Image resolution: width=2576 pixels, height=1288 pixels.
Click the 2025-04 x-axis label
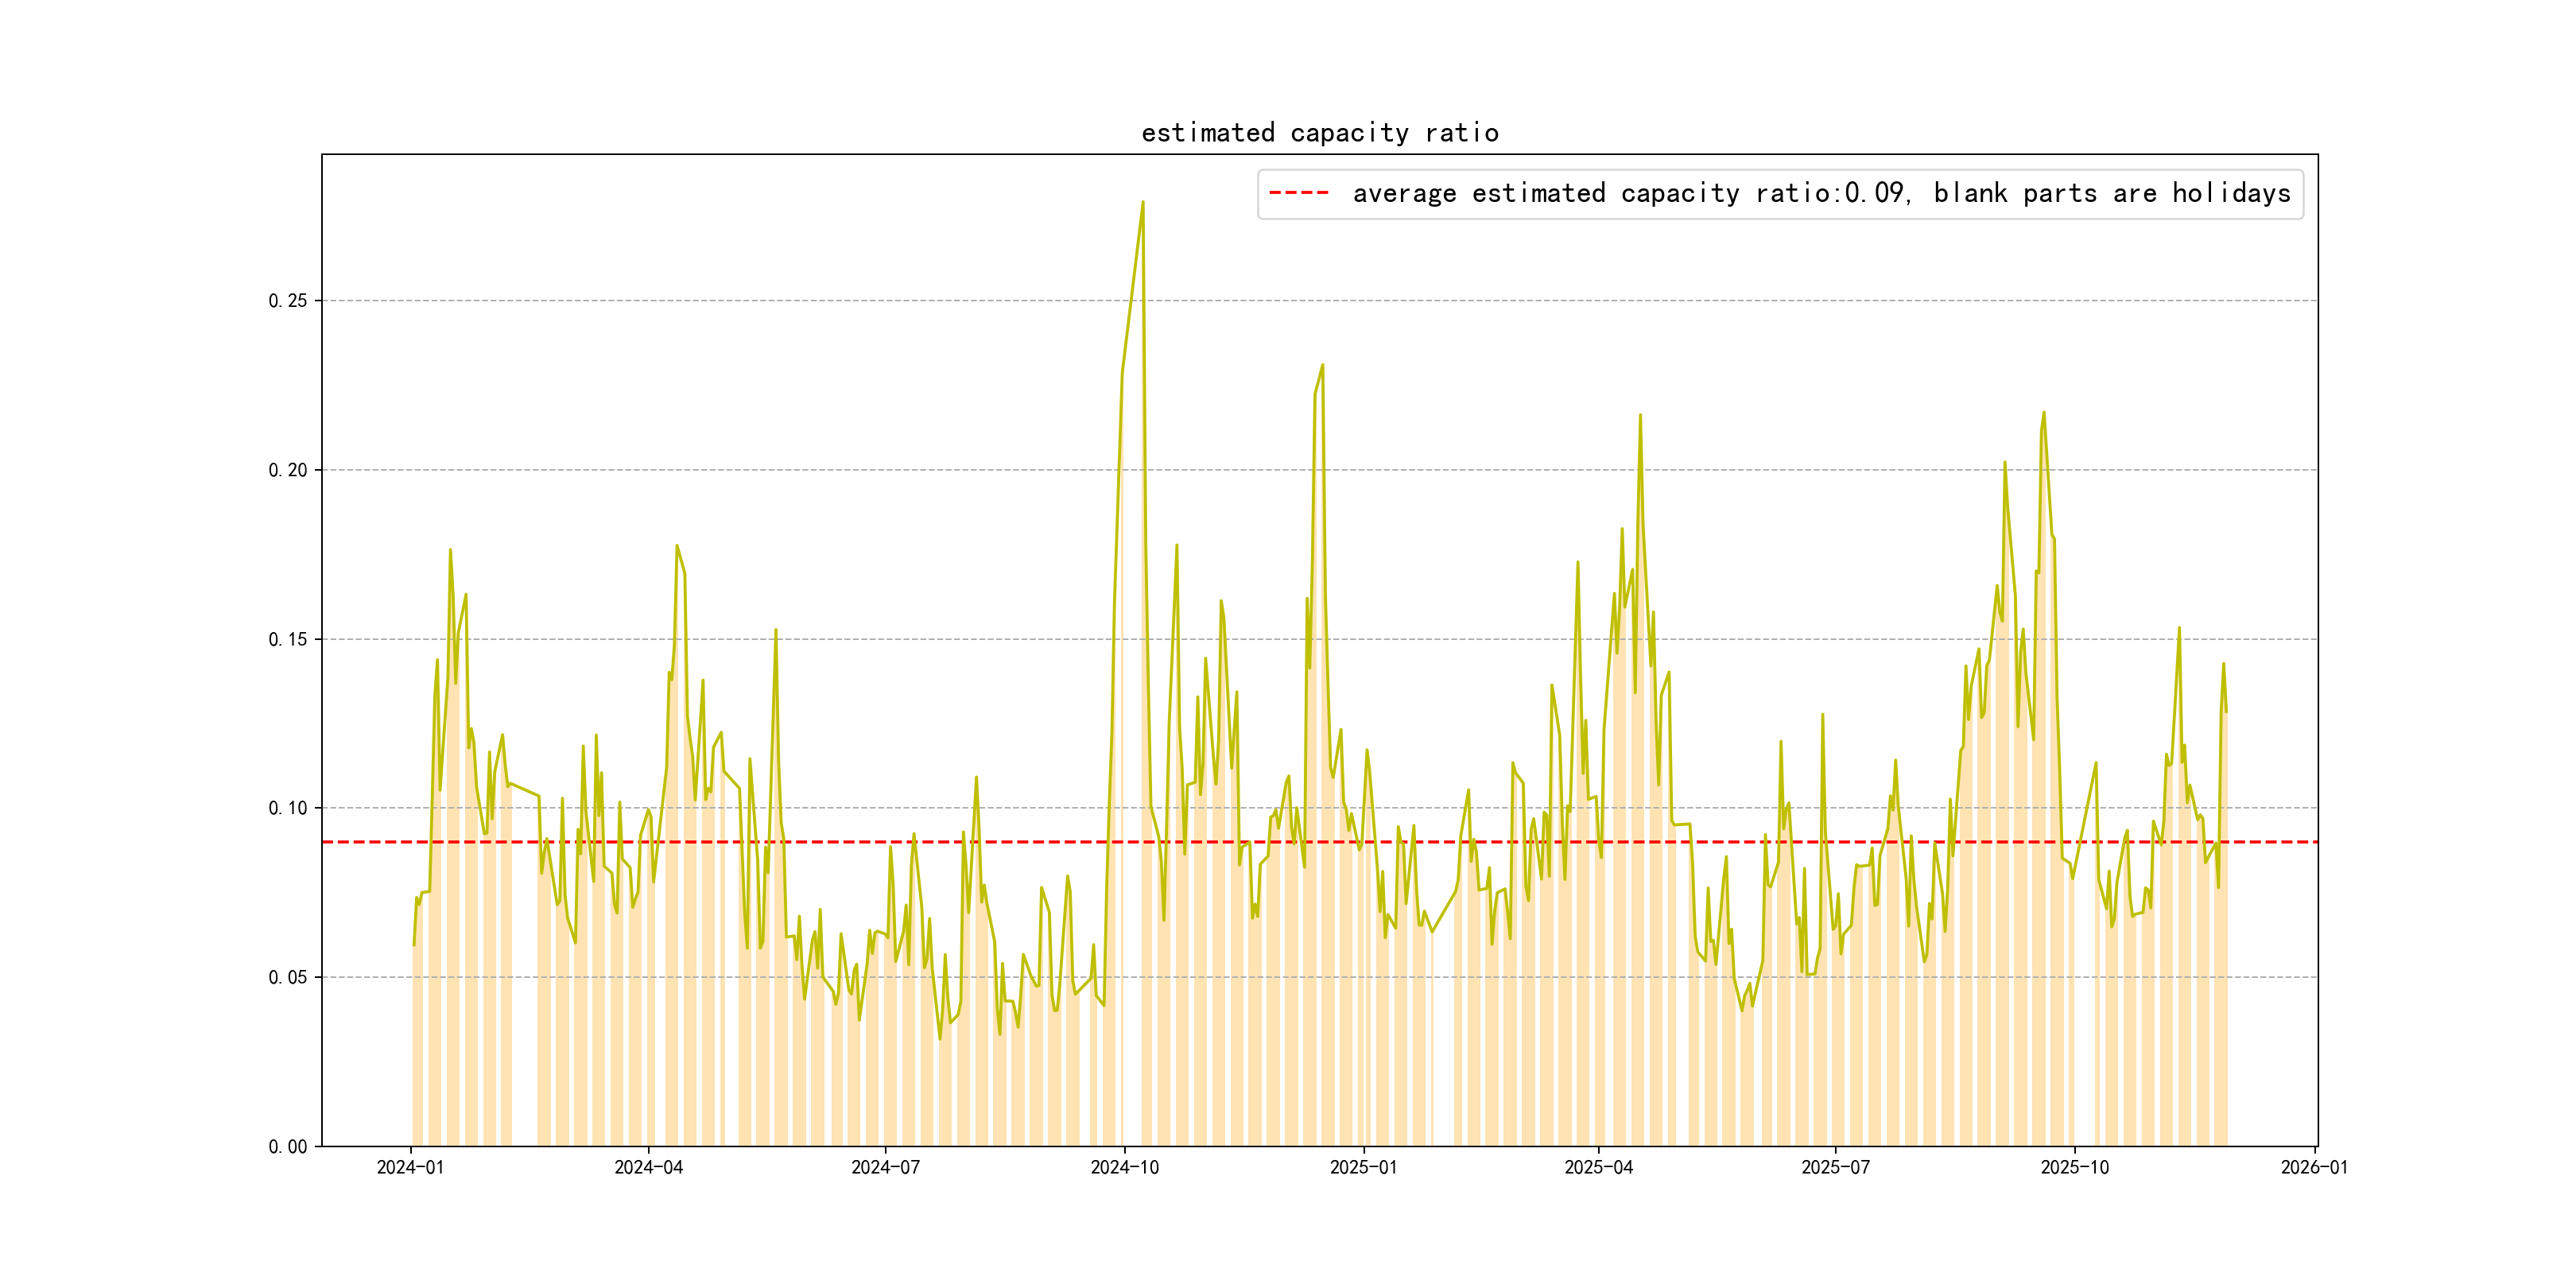1598,1167
